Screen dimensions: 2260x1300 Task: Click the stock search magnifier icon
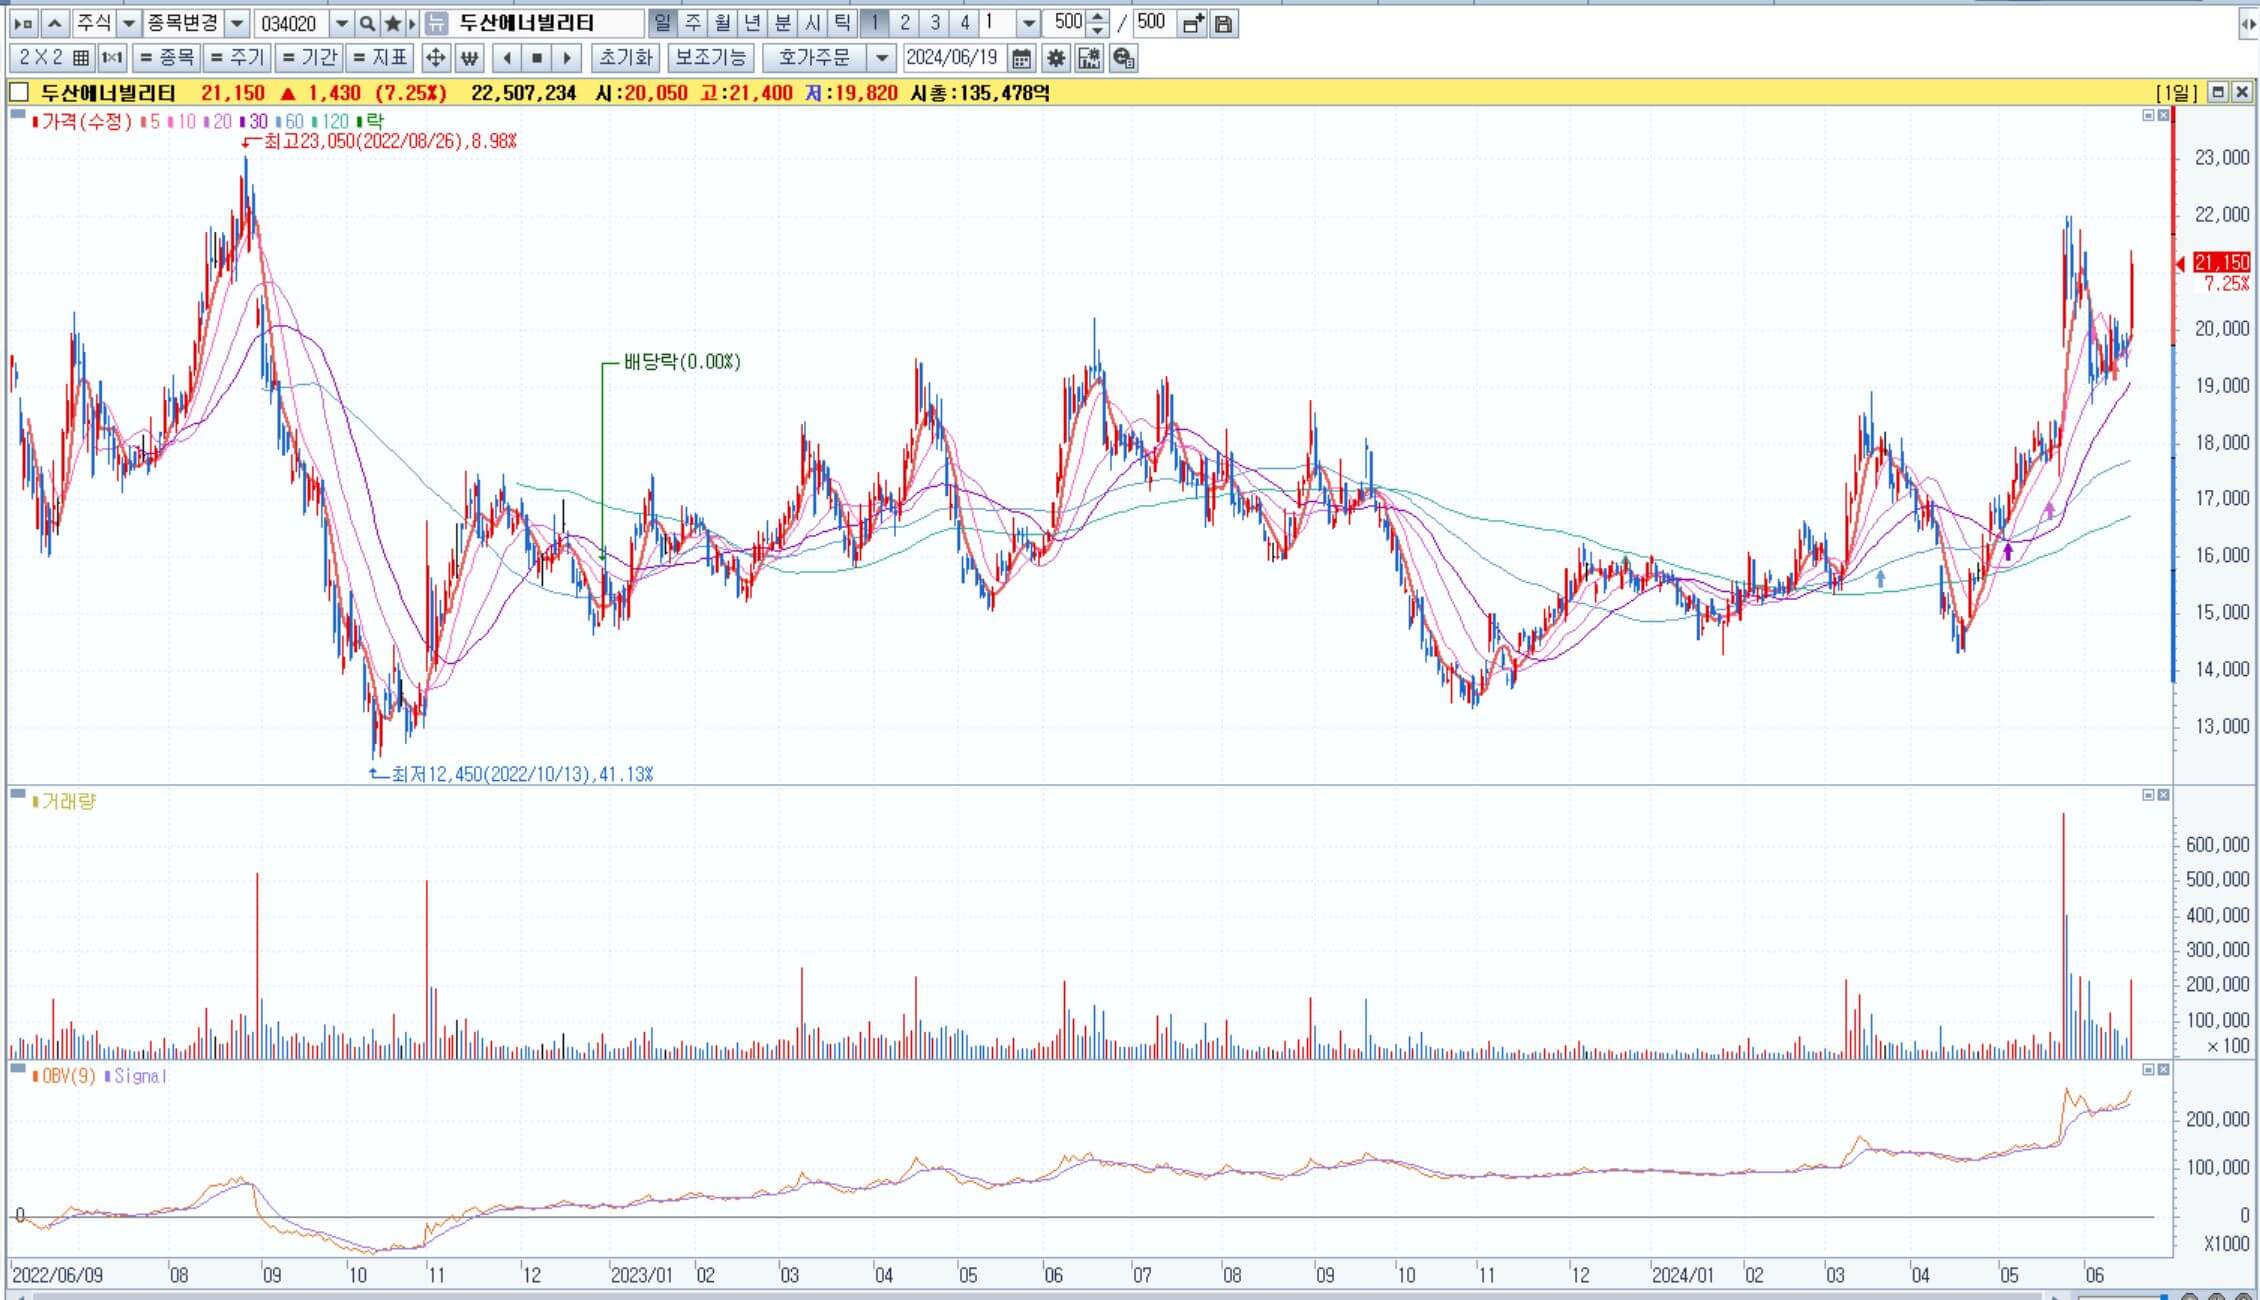click(367, 23)
